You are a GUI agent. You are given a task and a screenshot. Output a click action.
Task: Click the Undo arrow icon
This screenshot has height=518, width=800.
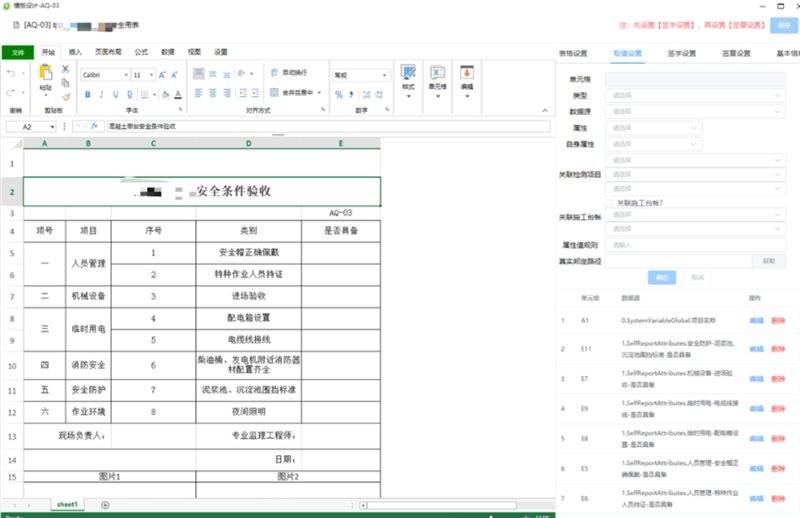(11, 73)
